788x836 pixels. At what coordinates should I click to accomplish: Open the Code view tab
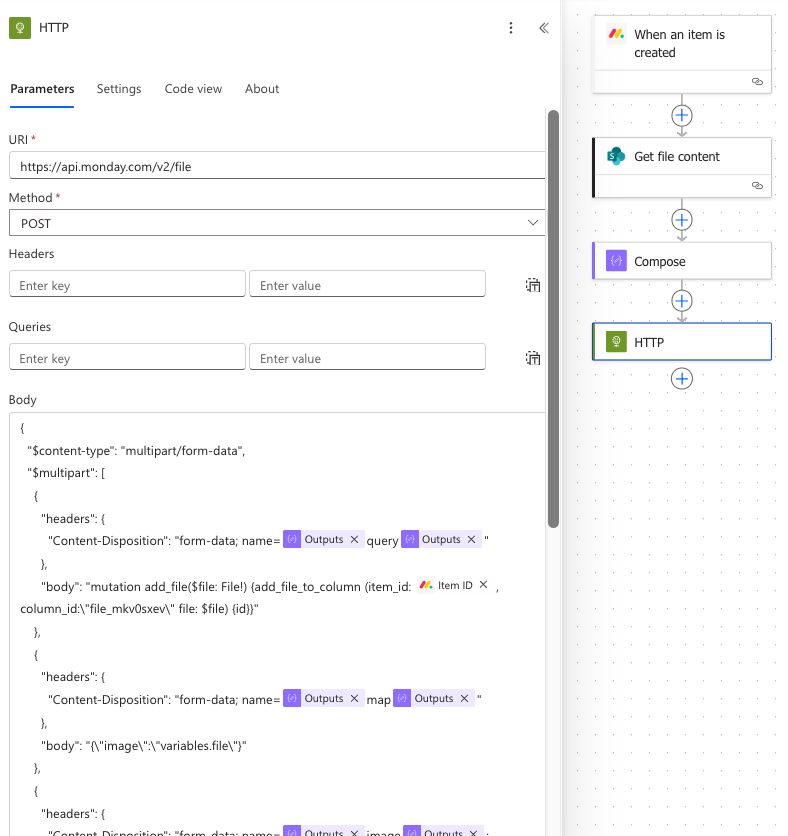(x=193, y=89)
